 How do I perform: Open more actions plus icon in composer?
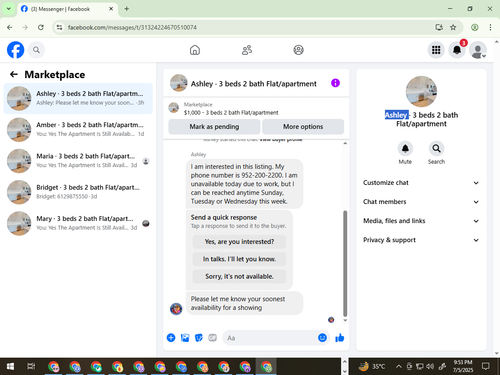(x=171, y=338)
